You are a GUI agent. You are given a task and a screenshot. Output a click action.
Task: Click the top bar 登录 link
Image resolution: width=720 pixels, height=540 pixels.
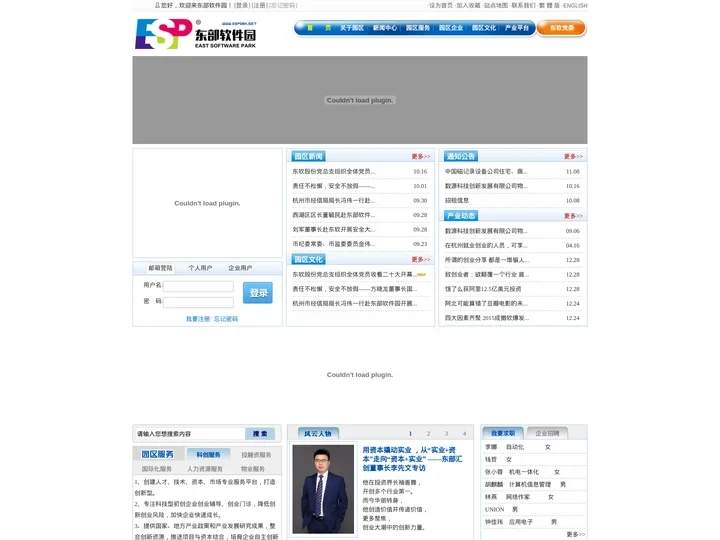(x=242, y=6)
